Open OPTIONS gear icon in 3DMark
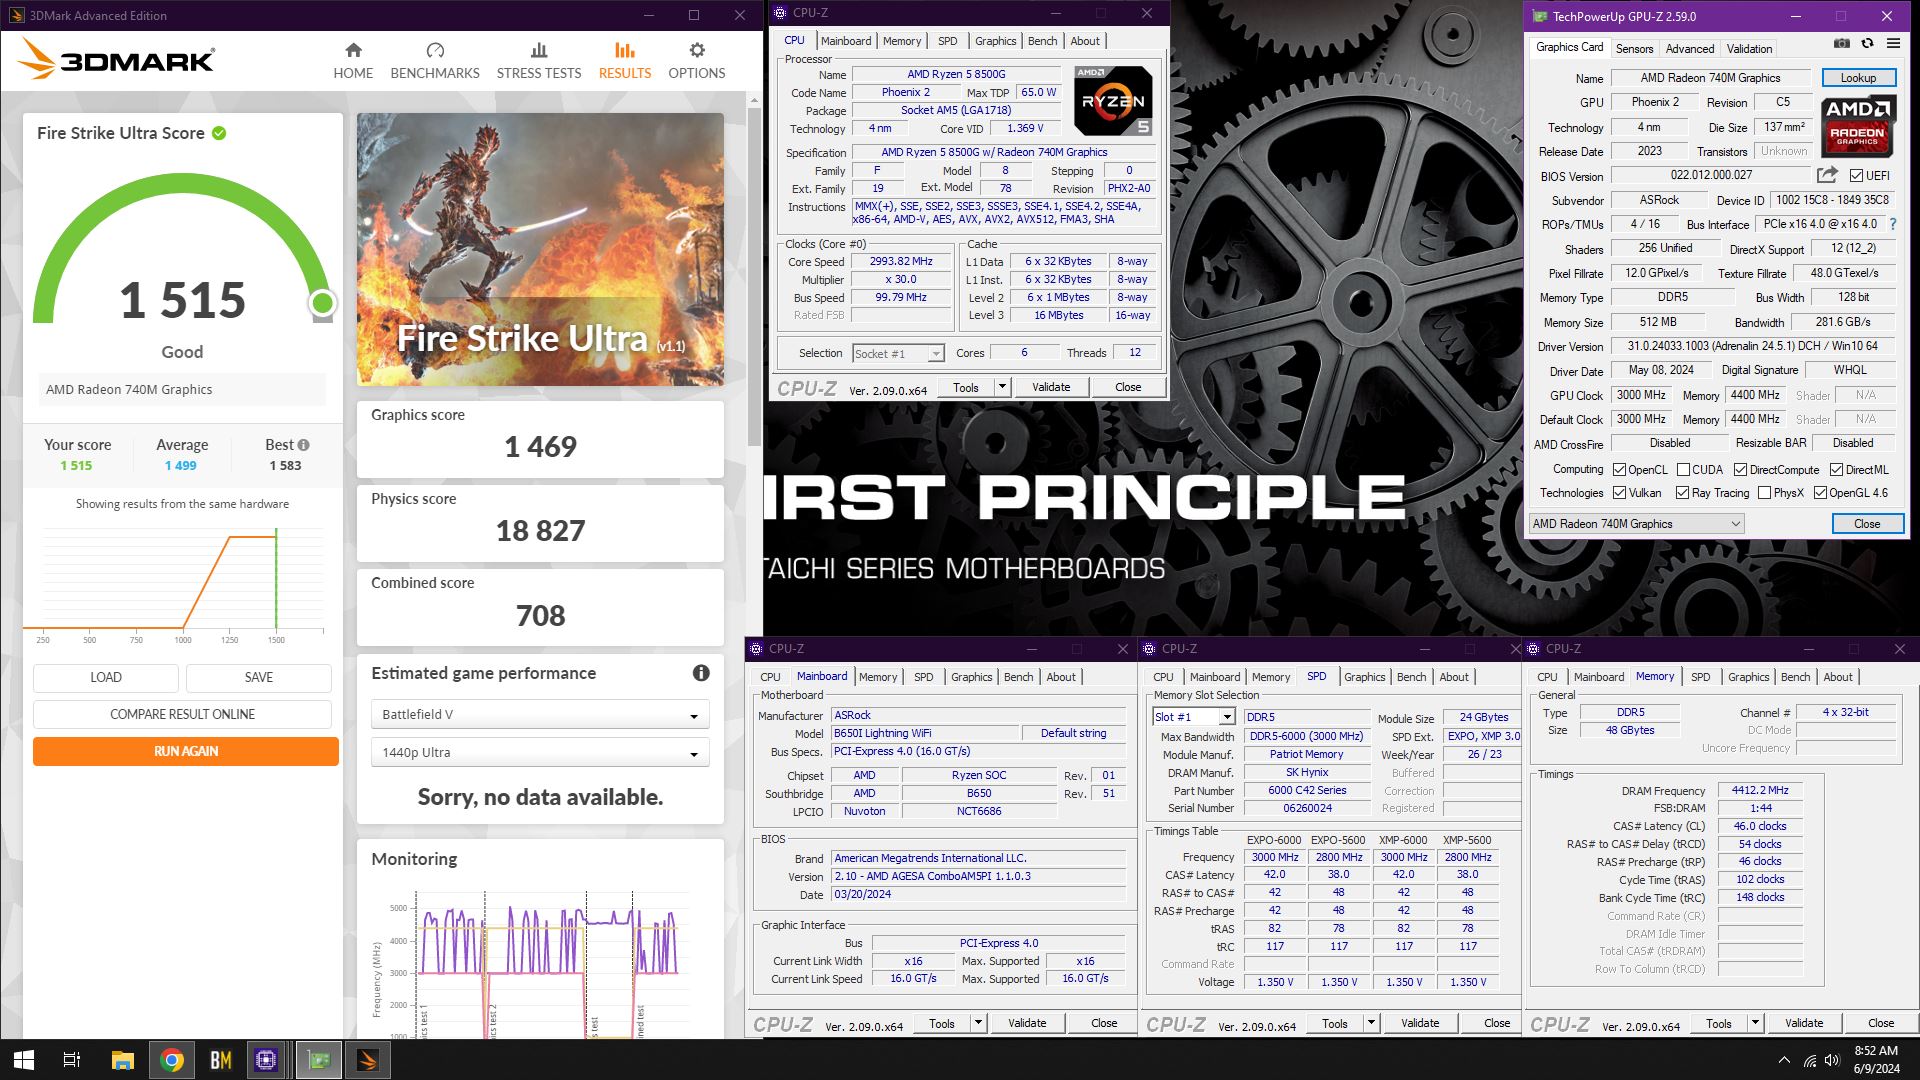 click(697, 50)
